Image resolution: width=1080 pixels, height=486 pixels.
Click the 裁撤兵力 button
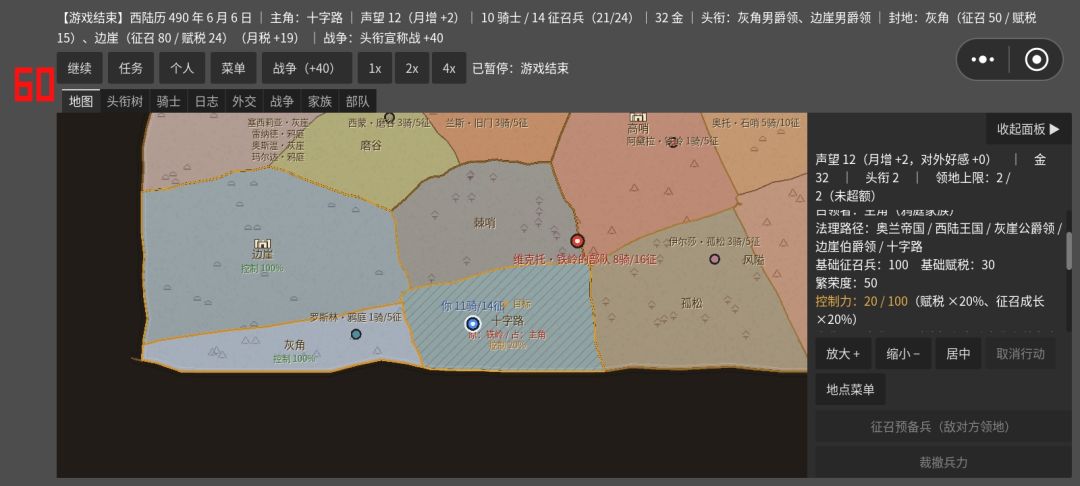coord(943,463)
